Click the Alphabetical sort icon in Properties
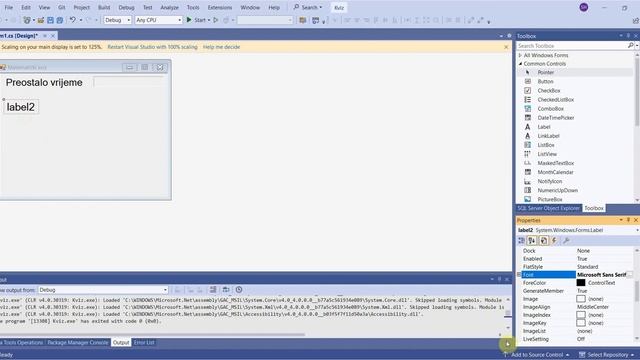The height and width of the screenshot is (360, 640). [x=532, y=240]
